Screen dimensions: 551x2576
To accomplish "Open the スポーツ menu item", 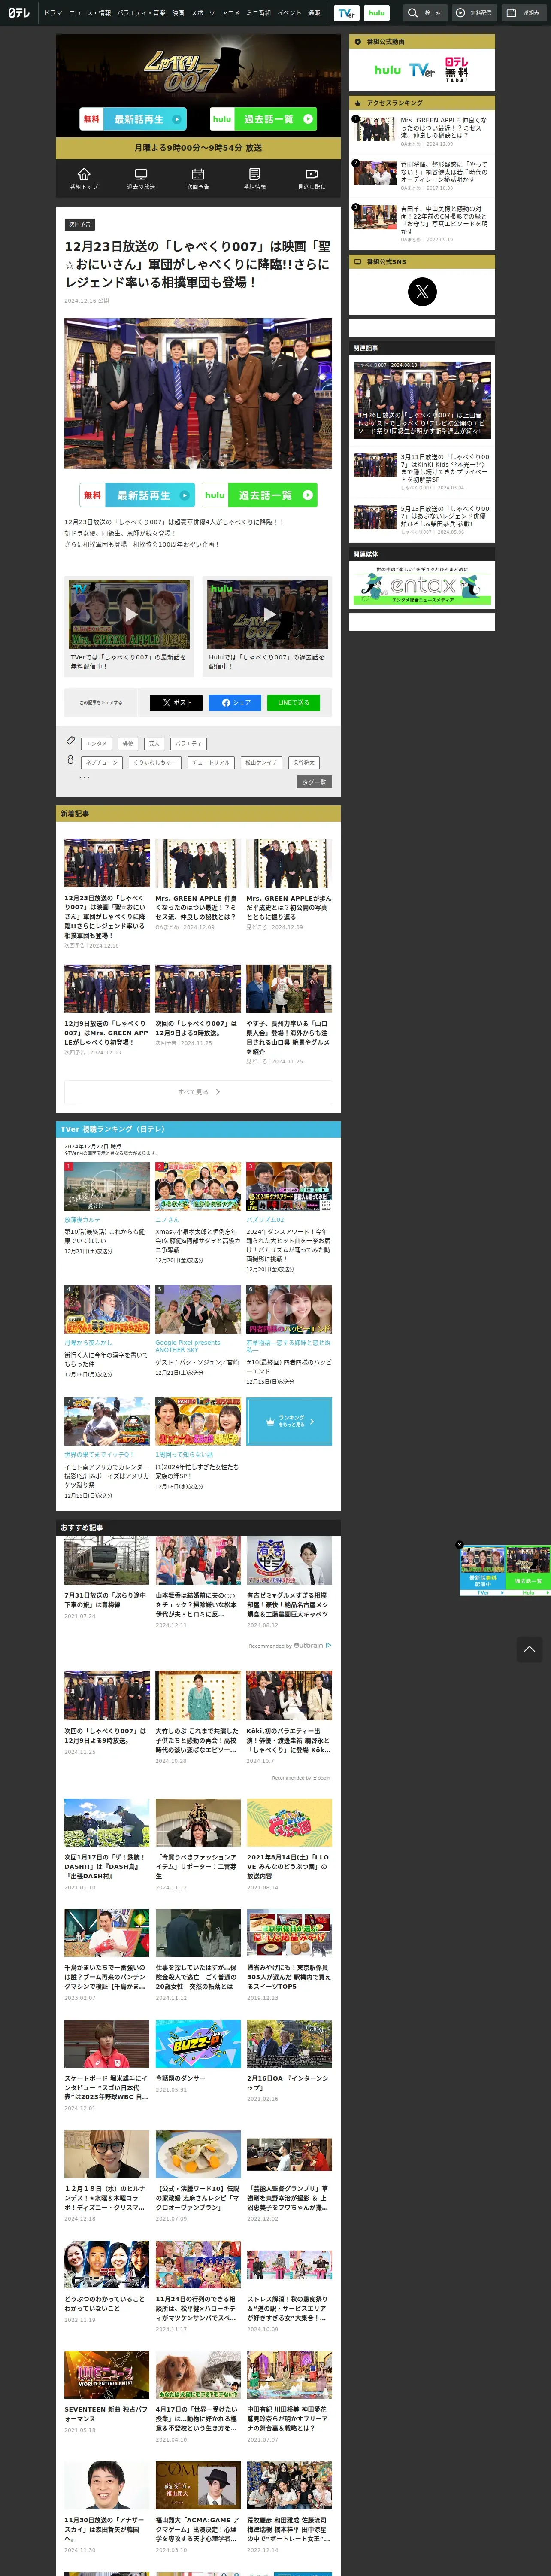I will tap(203, 13).
